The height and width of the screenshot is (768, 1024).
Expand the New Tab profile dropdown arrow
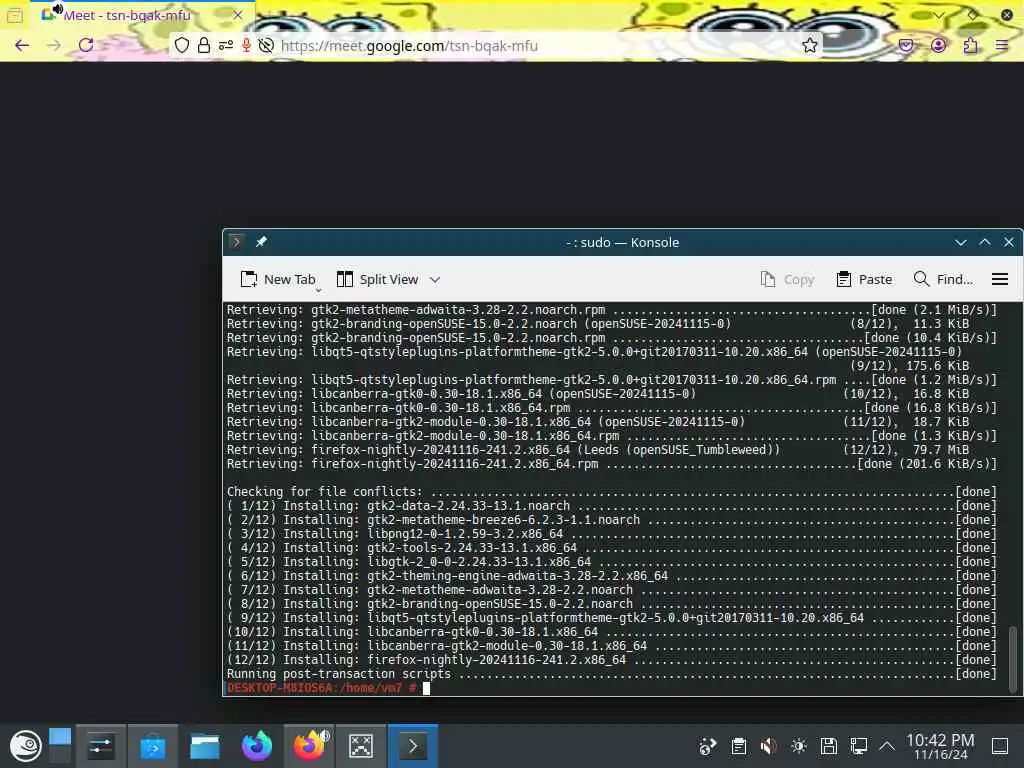click(x=319, y=290)
